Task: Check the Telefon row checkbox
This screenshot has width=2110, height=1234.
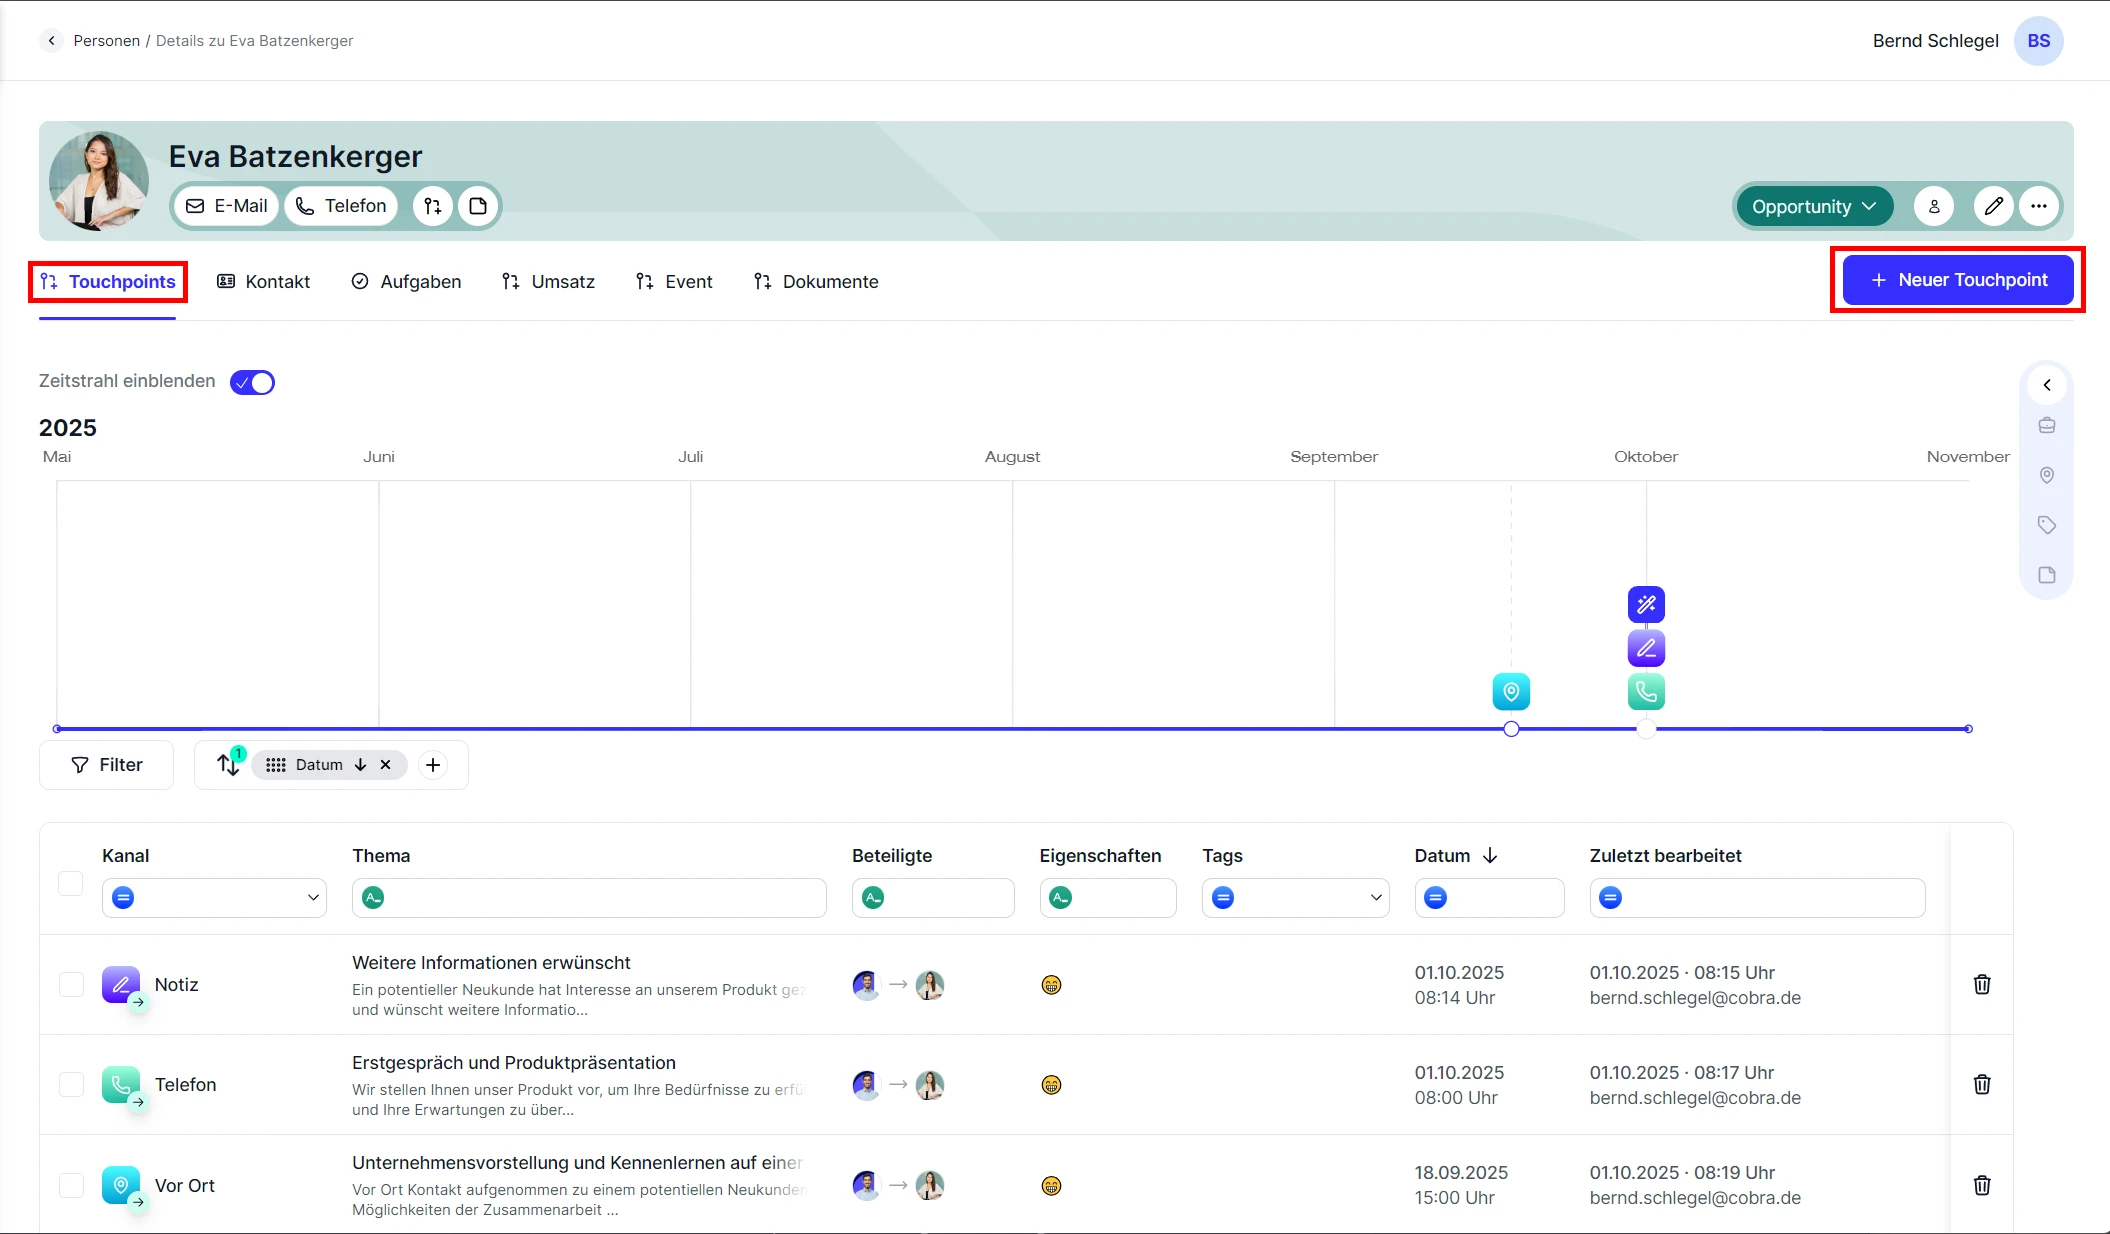Action: (x=71, y=1085)
